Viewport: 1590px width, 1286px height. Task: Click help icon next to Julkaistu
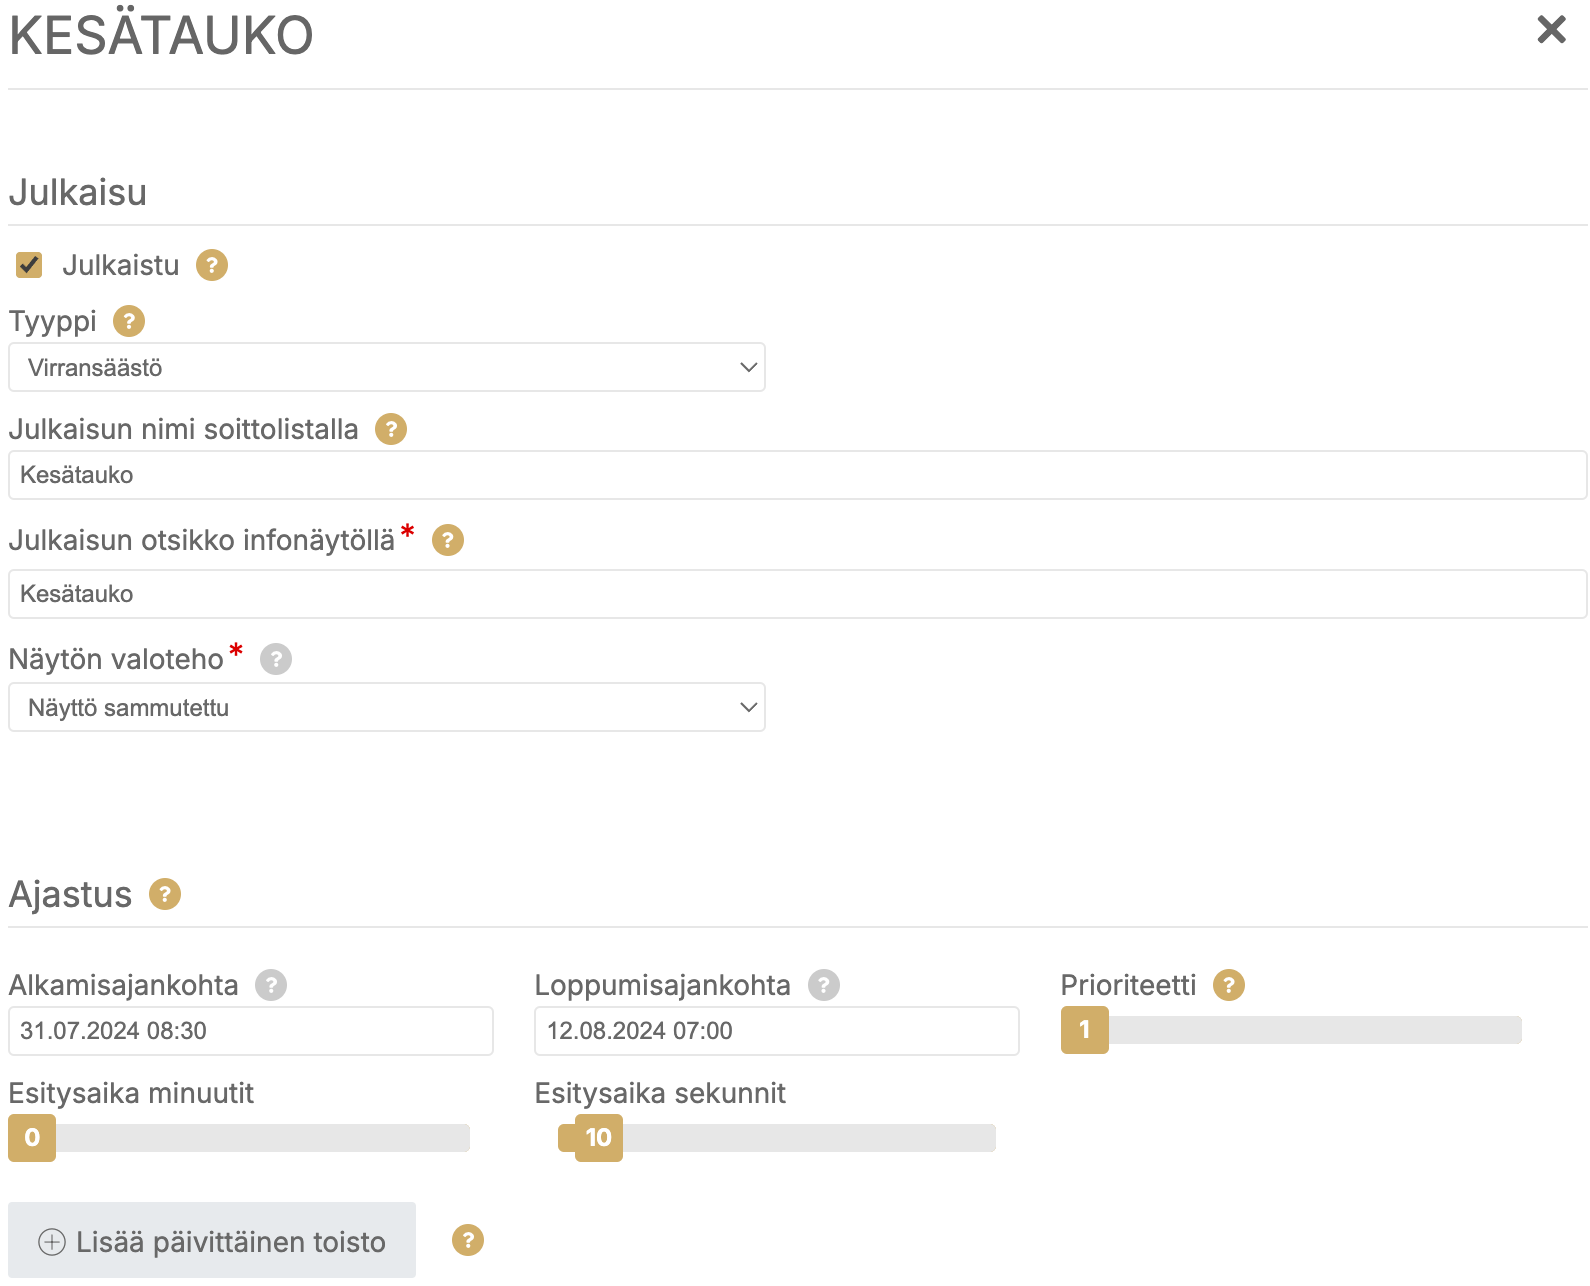[211, 265]
